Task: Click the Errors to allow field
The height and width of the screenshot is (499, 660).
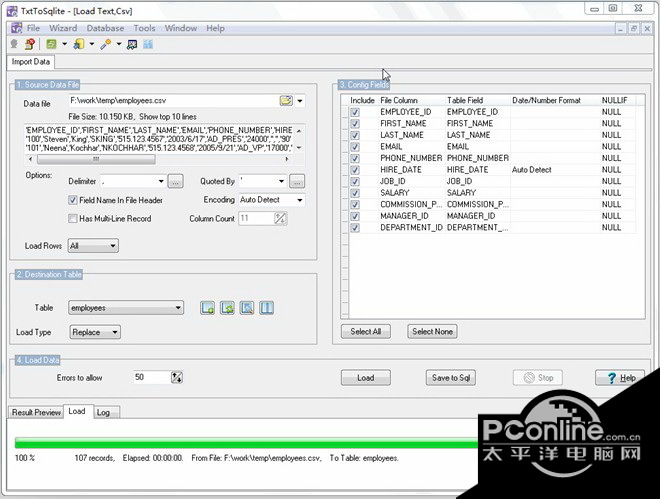Action: pos(152,377)
